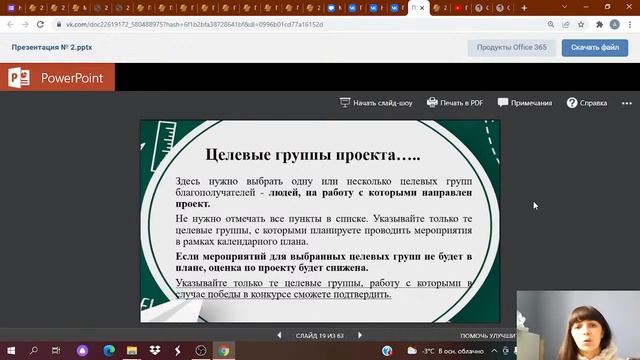Click the Помочь улучшить link

tap(488, 336)
